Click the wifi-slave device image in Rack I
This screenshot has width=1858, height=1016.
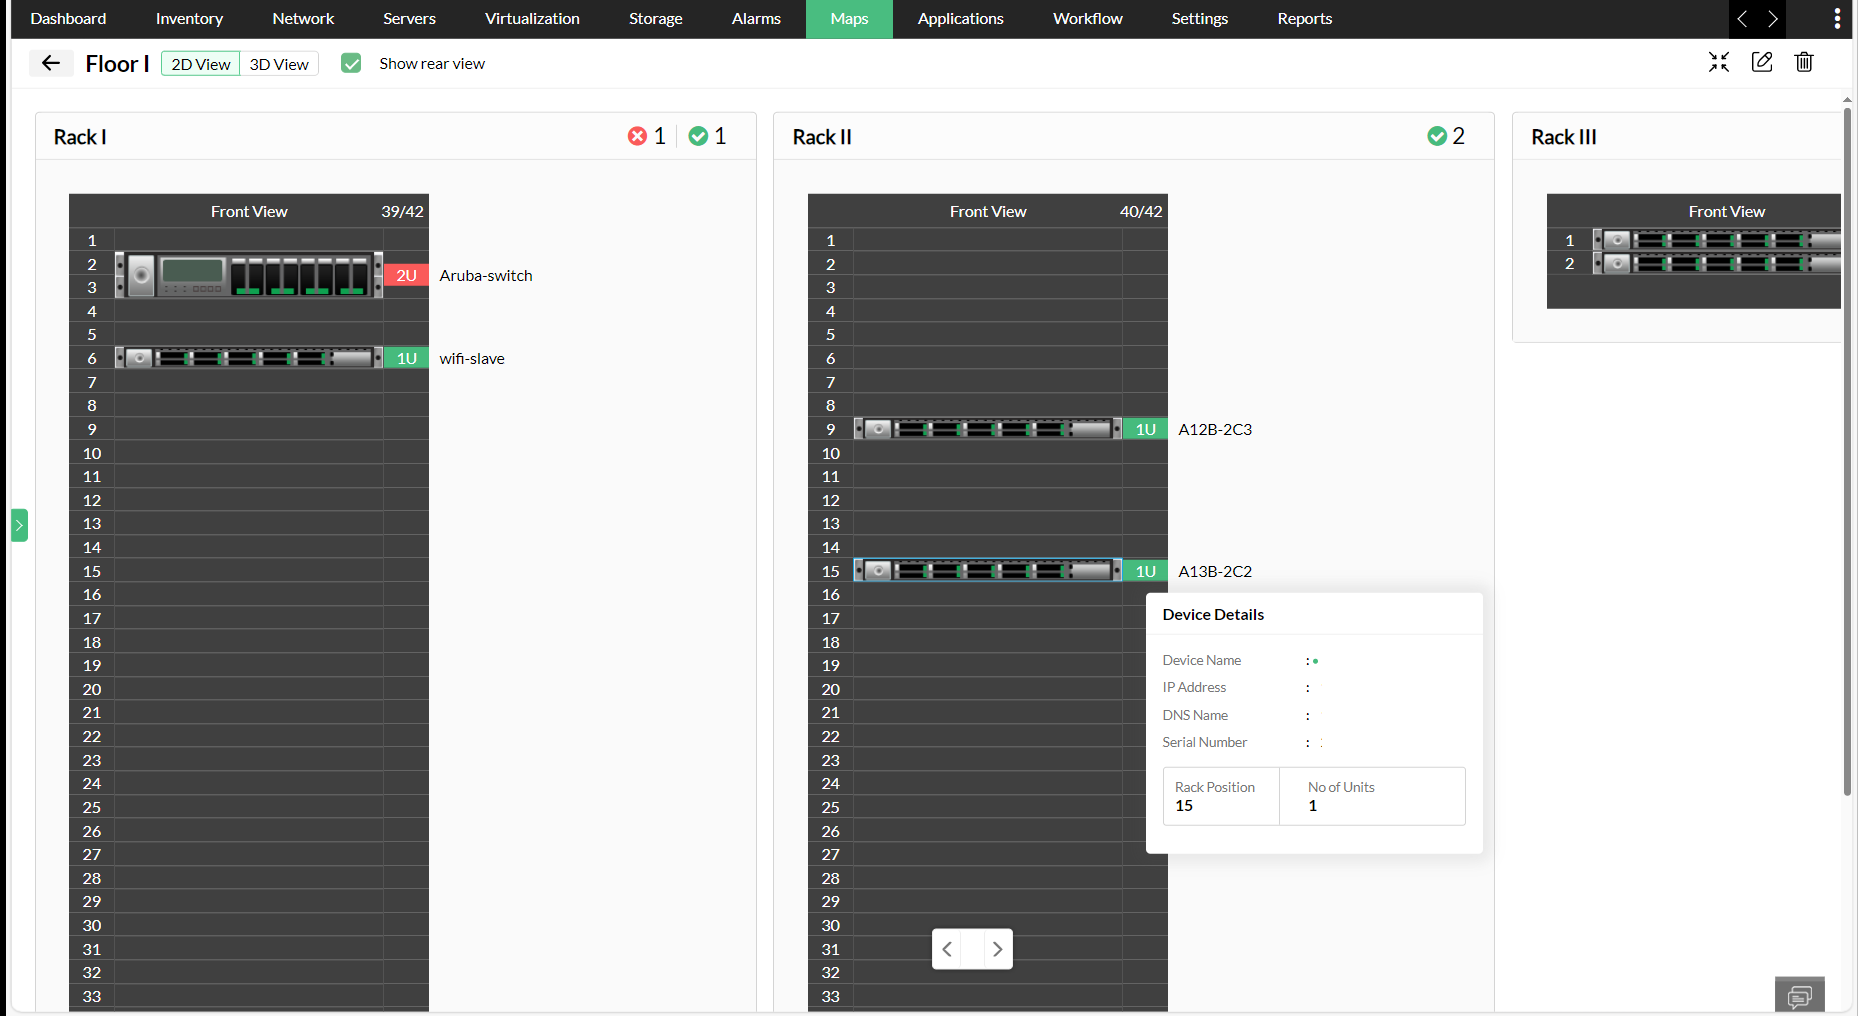click(248, 357)
